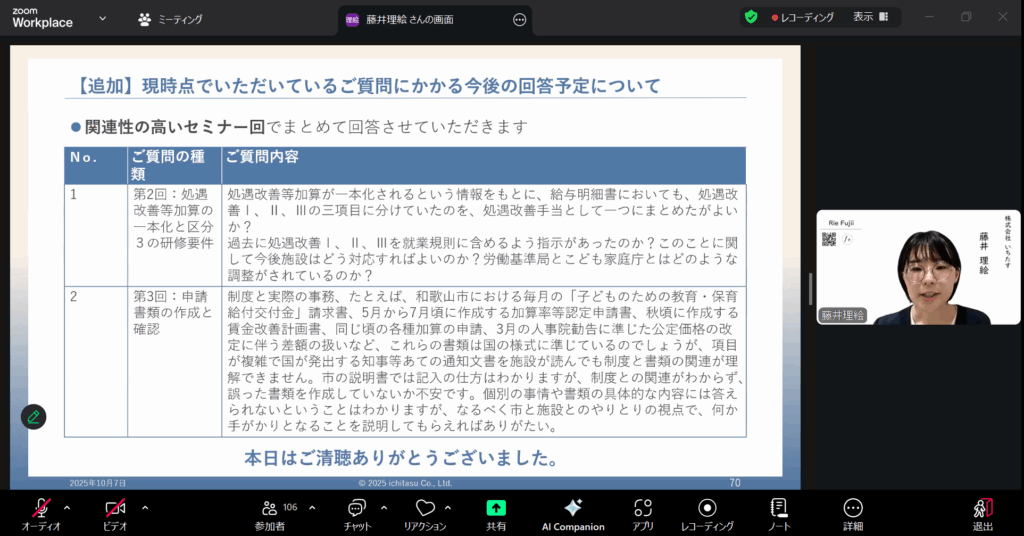The width and height of the screenshot is (1024, 536).
Task: Click the 藤井理絵 video thumbnail
Action: (x=918, y=267)
